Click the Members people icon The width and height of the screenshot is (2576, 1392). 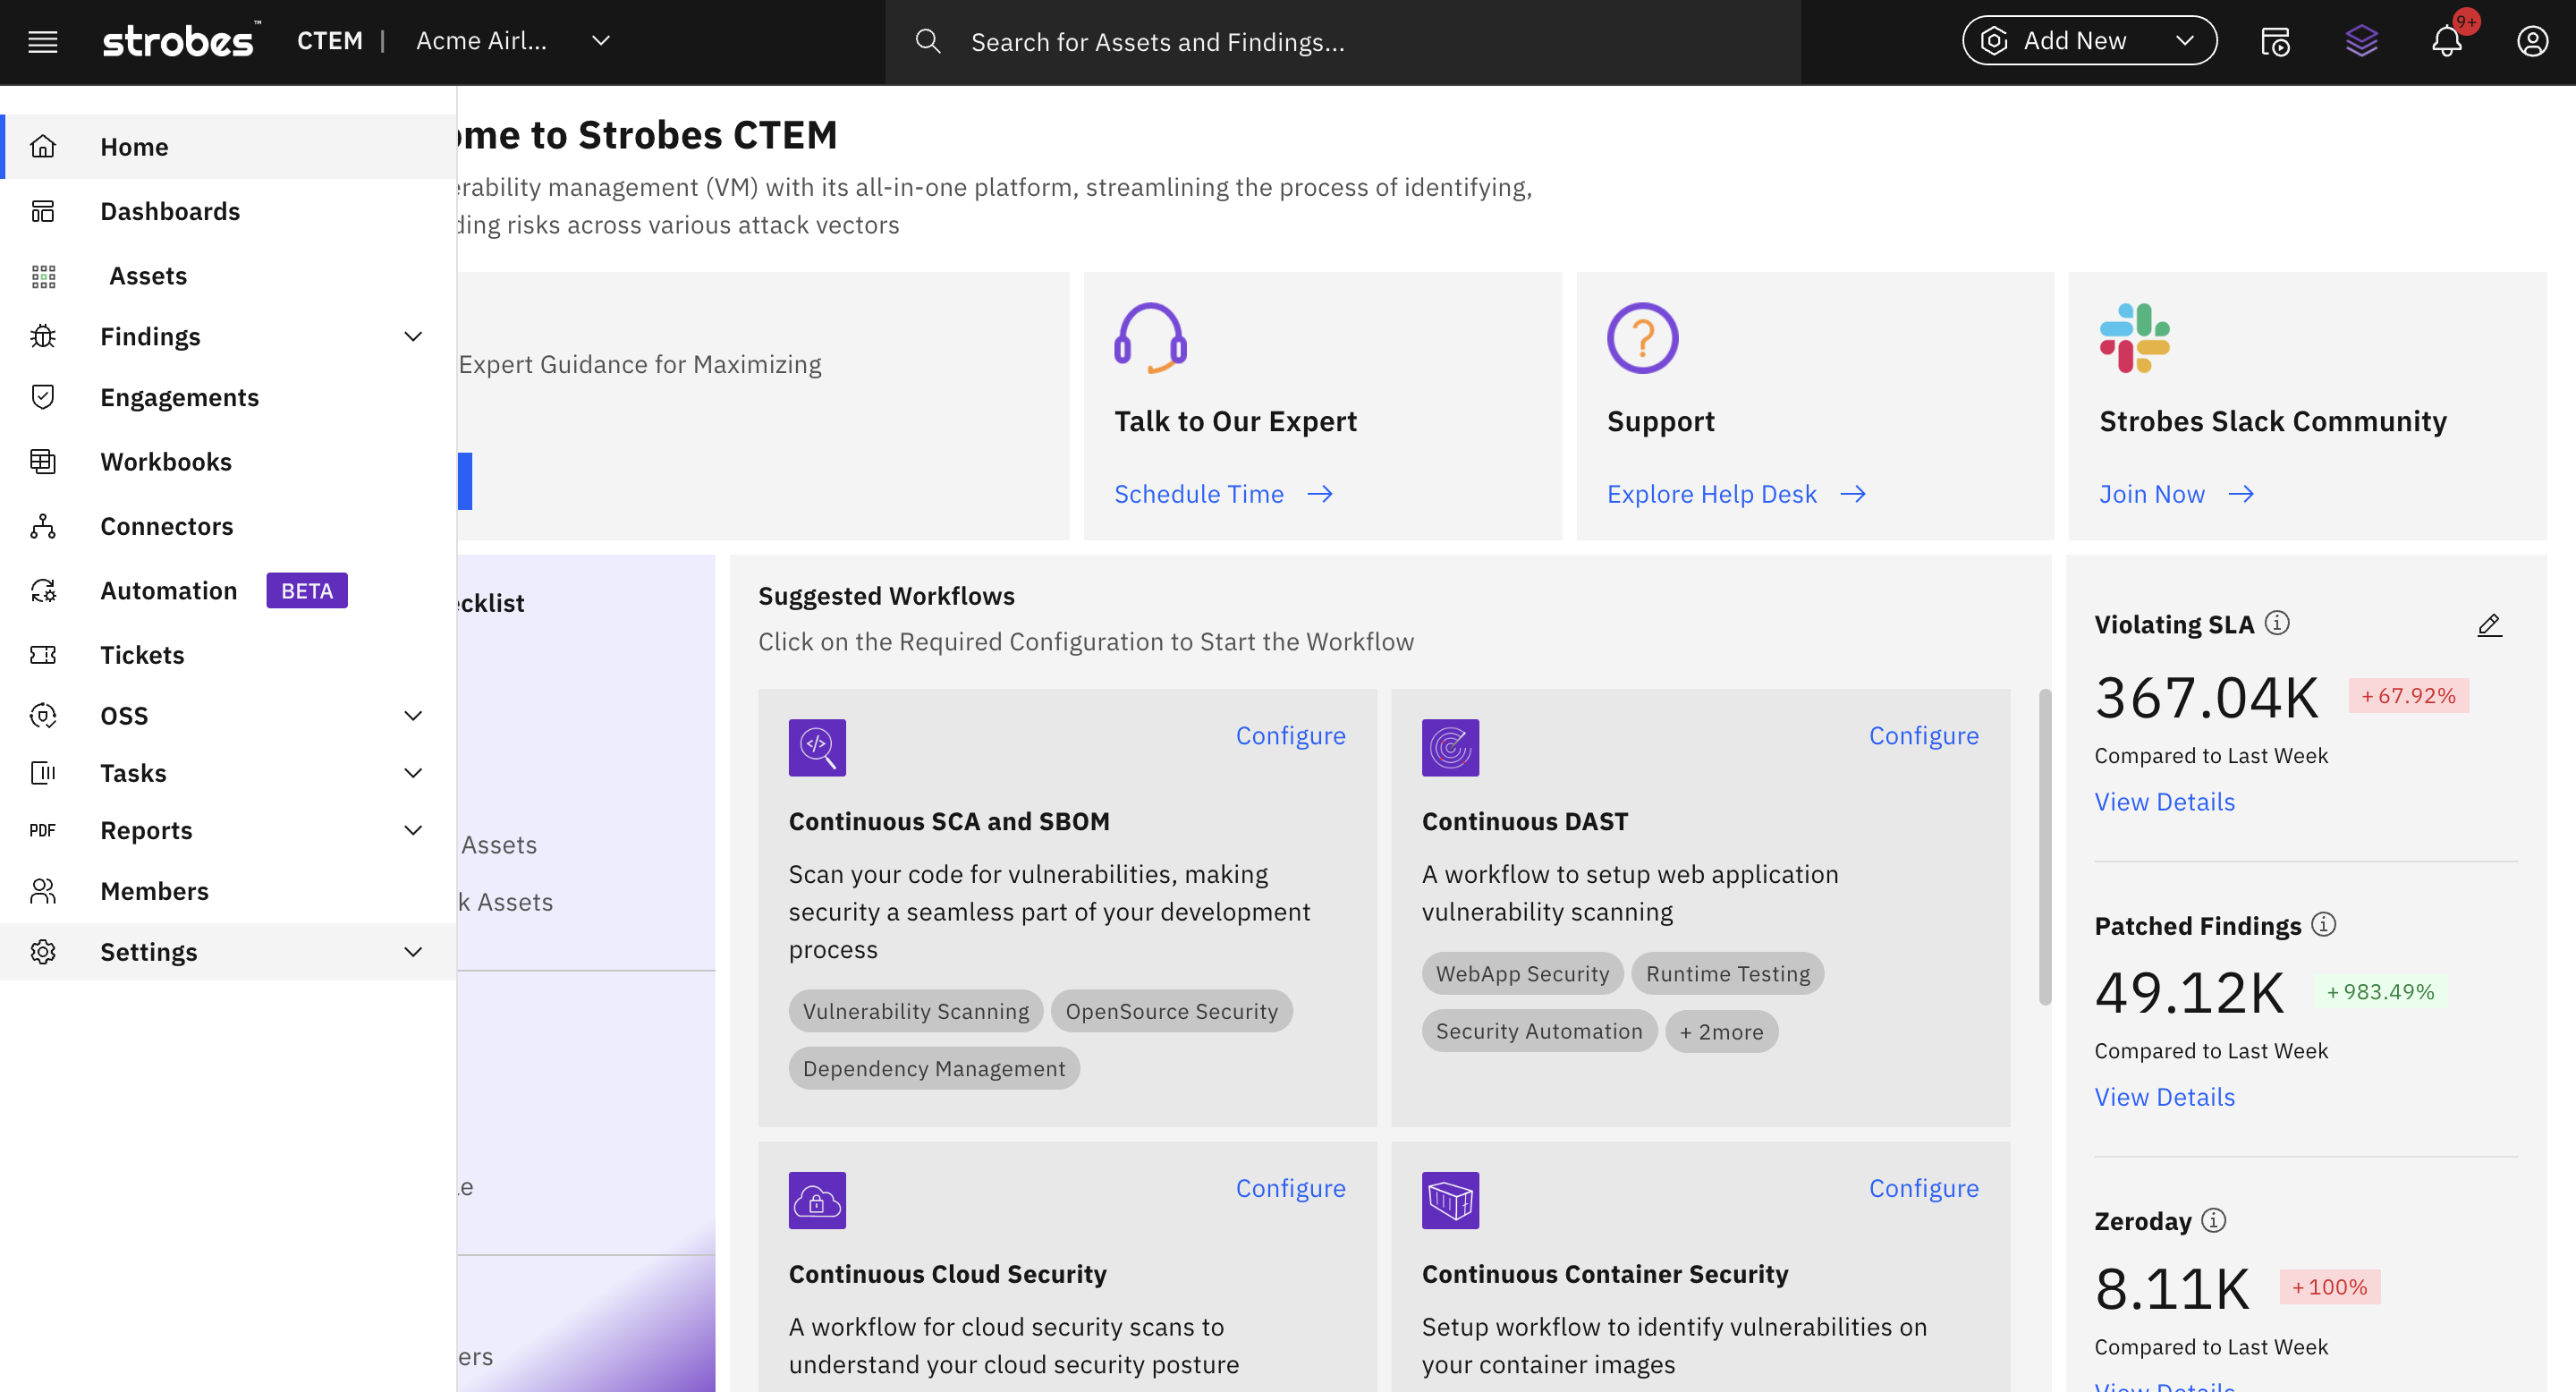(x=43, y=891)
